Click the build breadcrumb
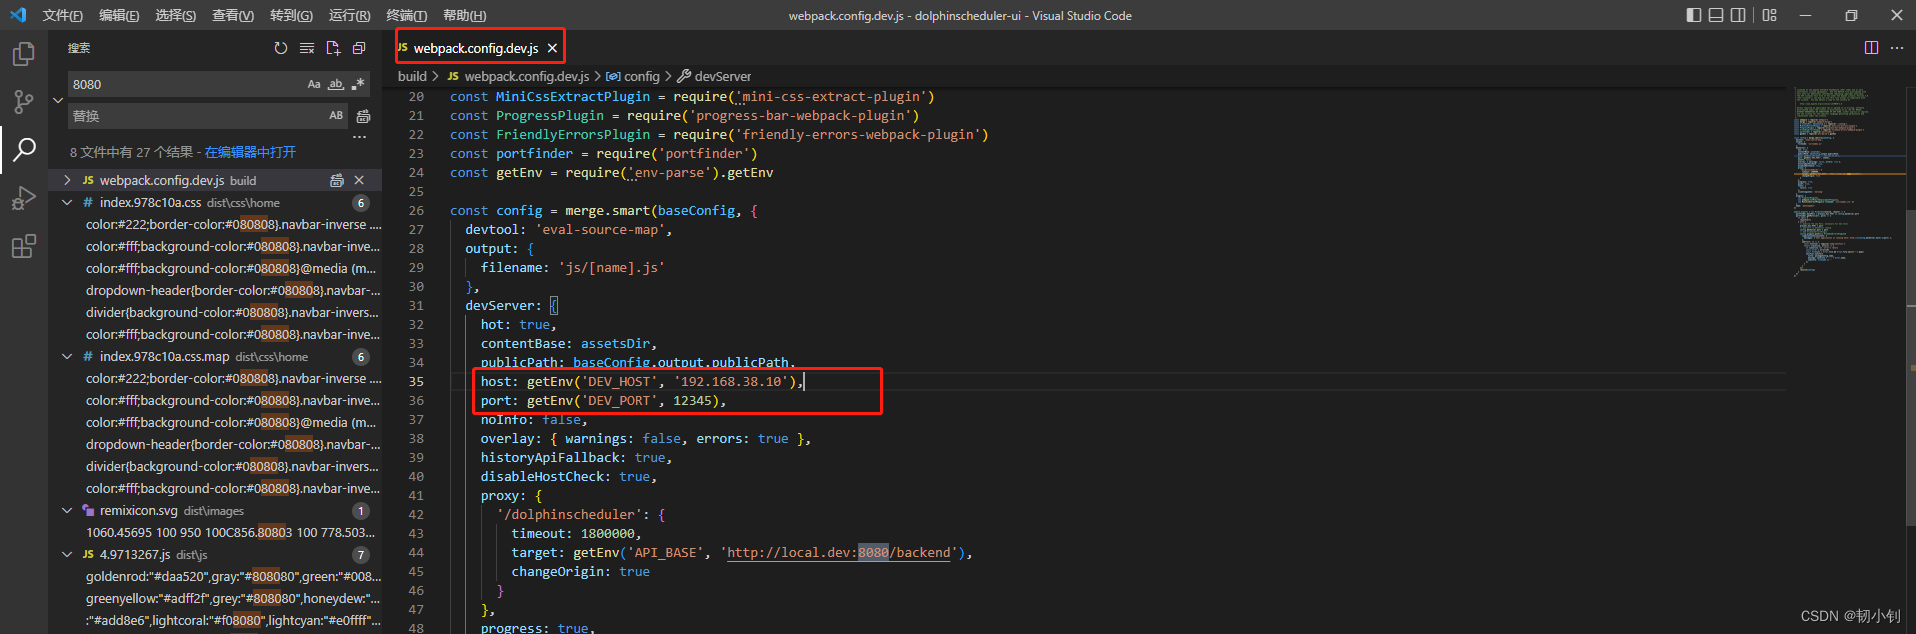Viewport: 1916px width, 634px height. pos(412,76)
